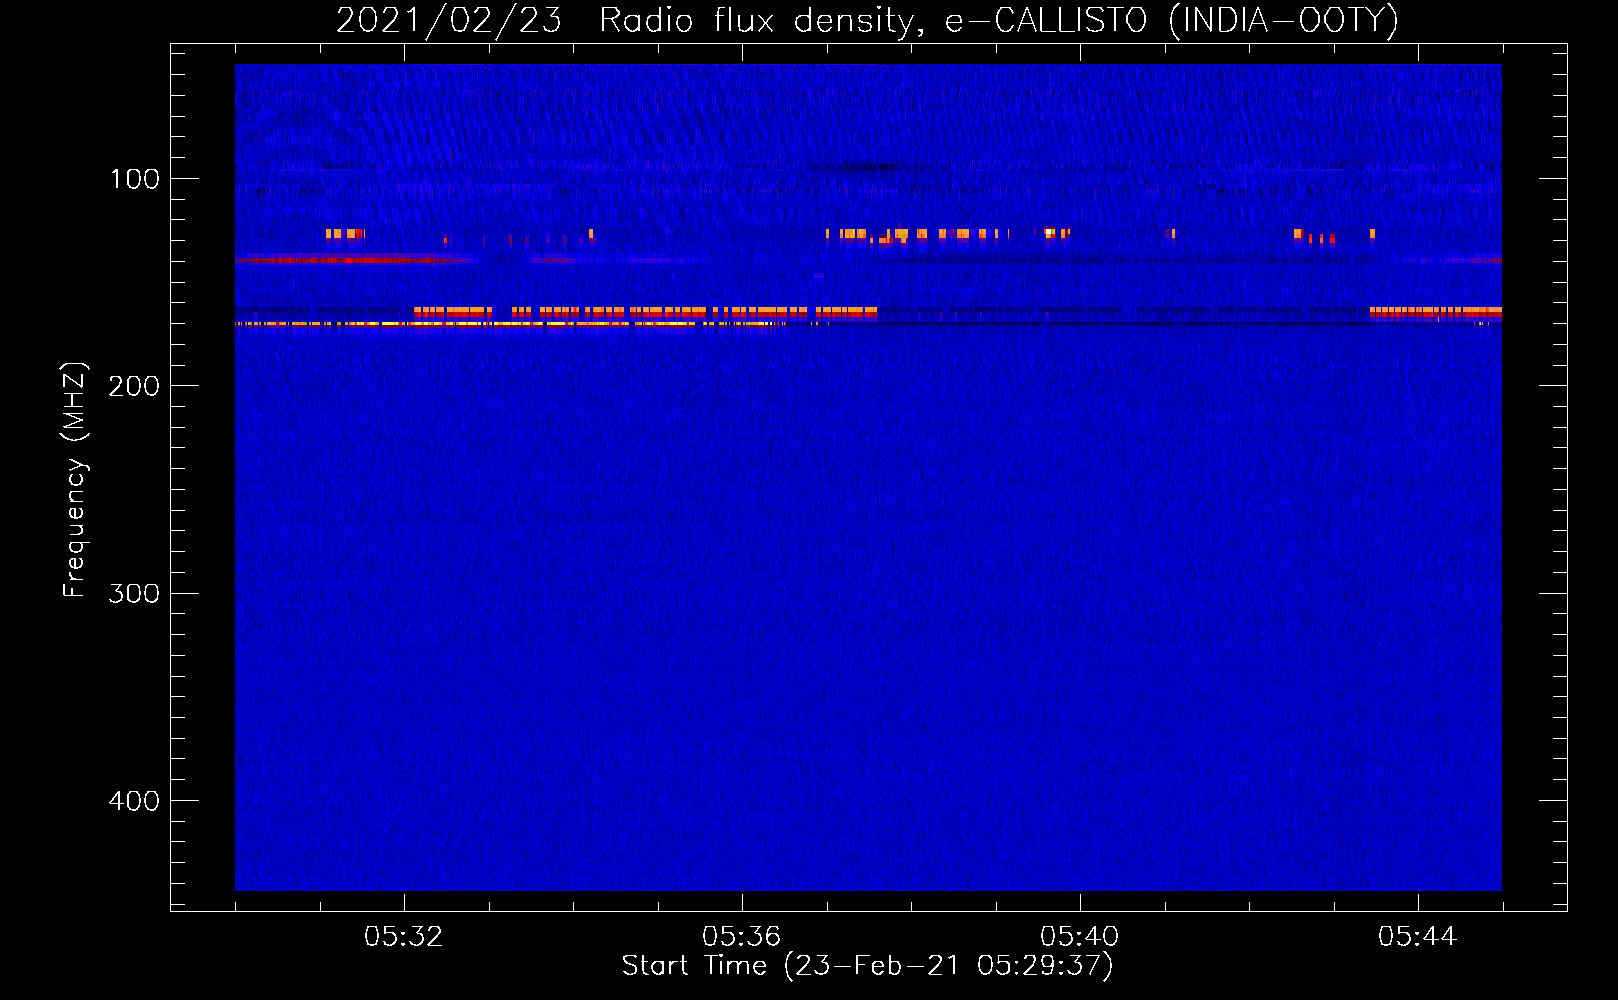1618x1000 pixels.
Task: Click the 05:36 time tick label
Action: click(742, 937)
